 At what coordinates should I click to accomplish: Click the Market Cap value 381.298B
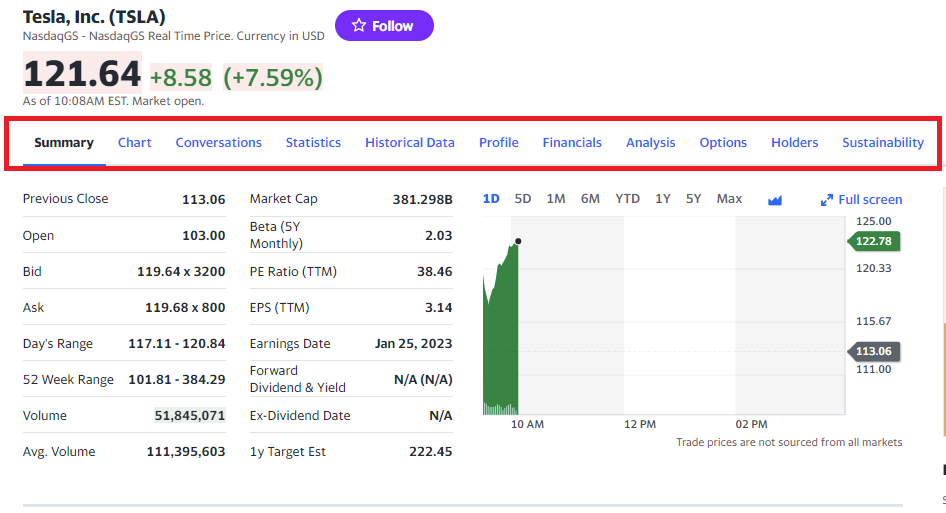click(422, 199)
